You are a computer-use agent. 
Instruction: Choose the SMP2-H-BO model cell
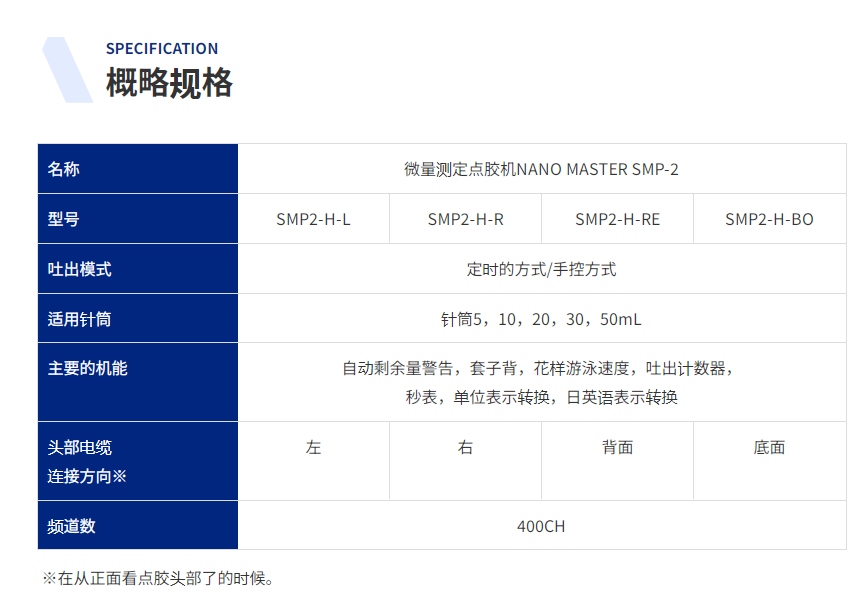pyautogui.click(x=769, y=219)
